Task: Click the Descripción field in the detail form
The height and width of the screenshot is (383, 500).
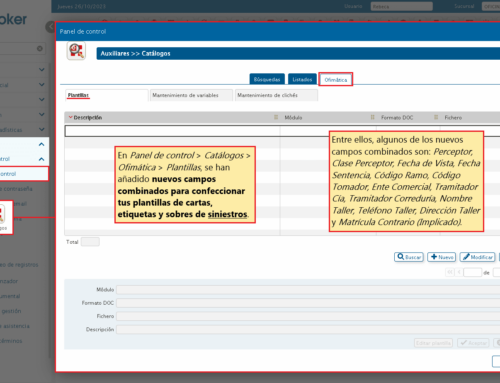Action: click(308, 329)
